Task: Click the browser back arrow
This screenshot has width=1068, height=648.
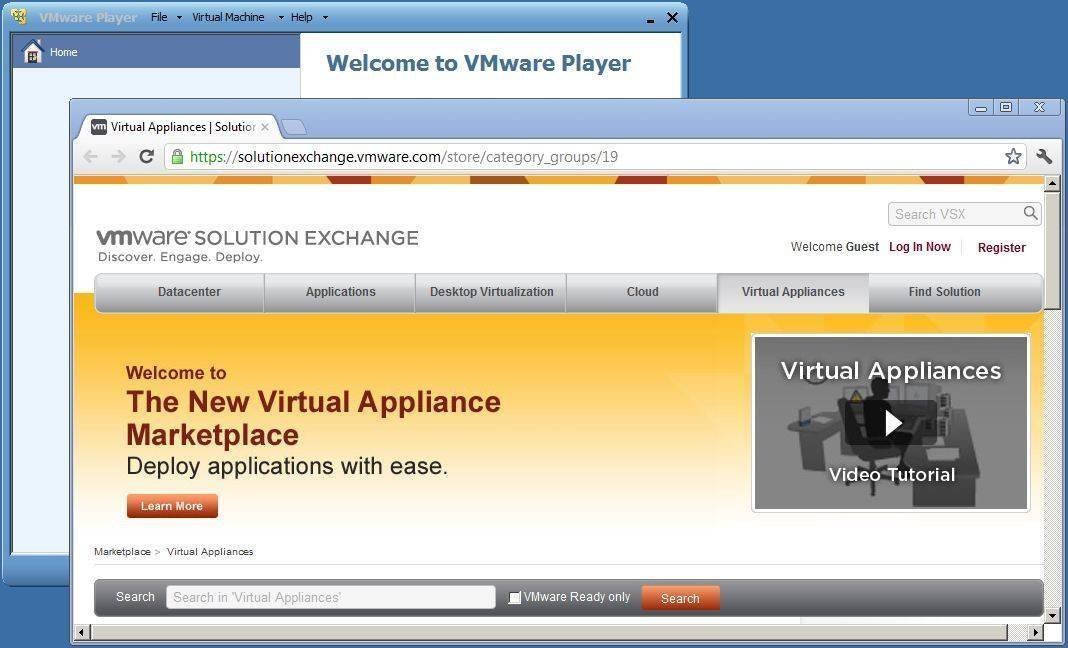Action: [90, 157]
